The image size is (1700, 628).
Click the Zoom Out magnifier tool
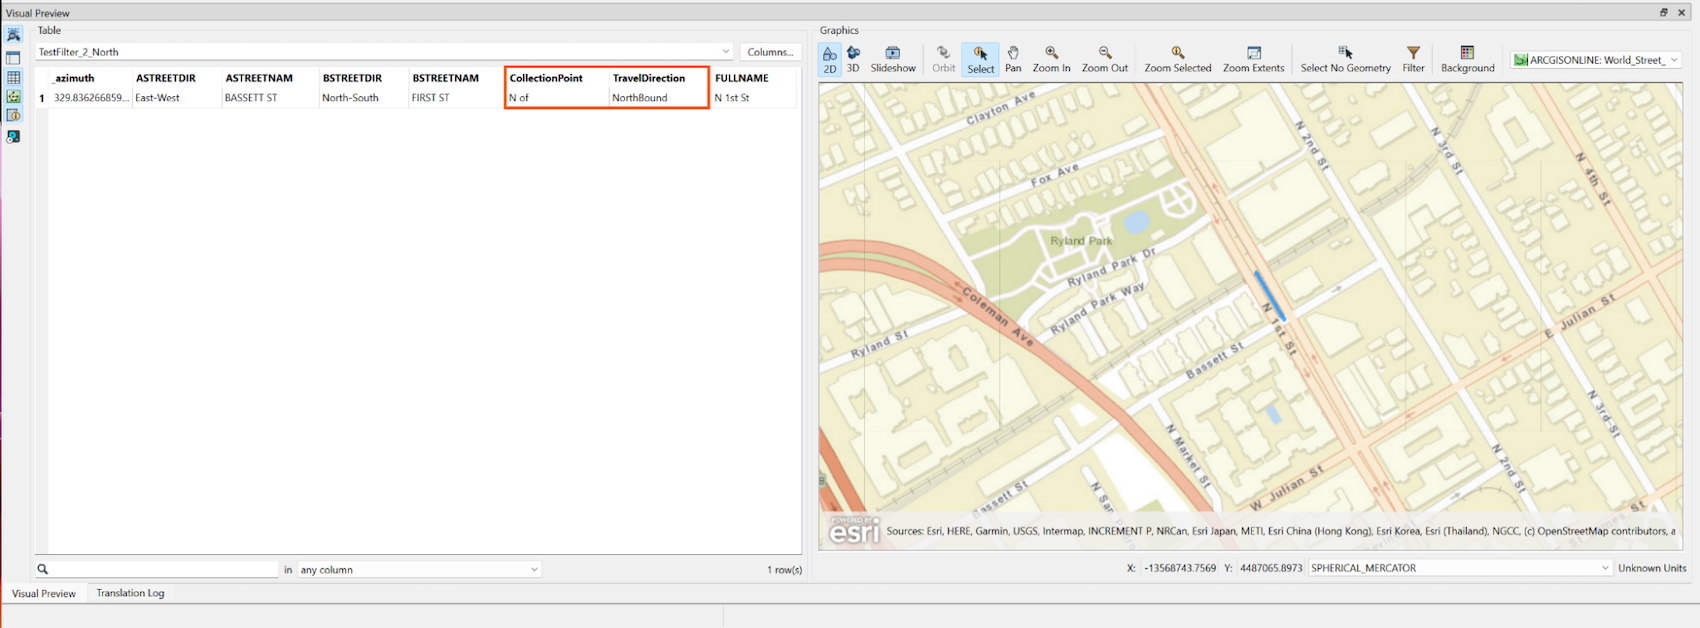[1105, 60]
